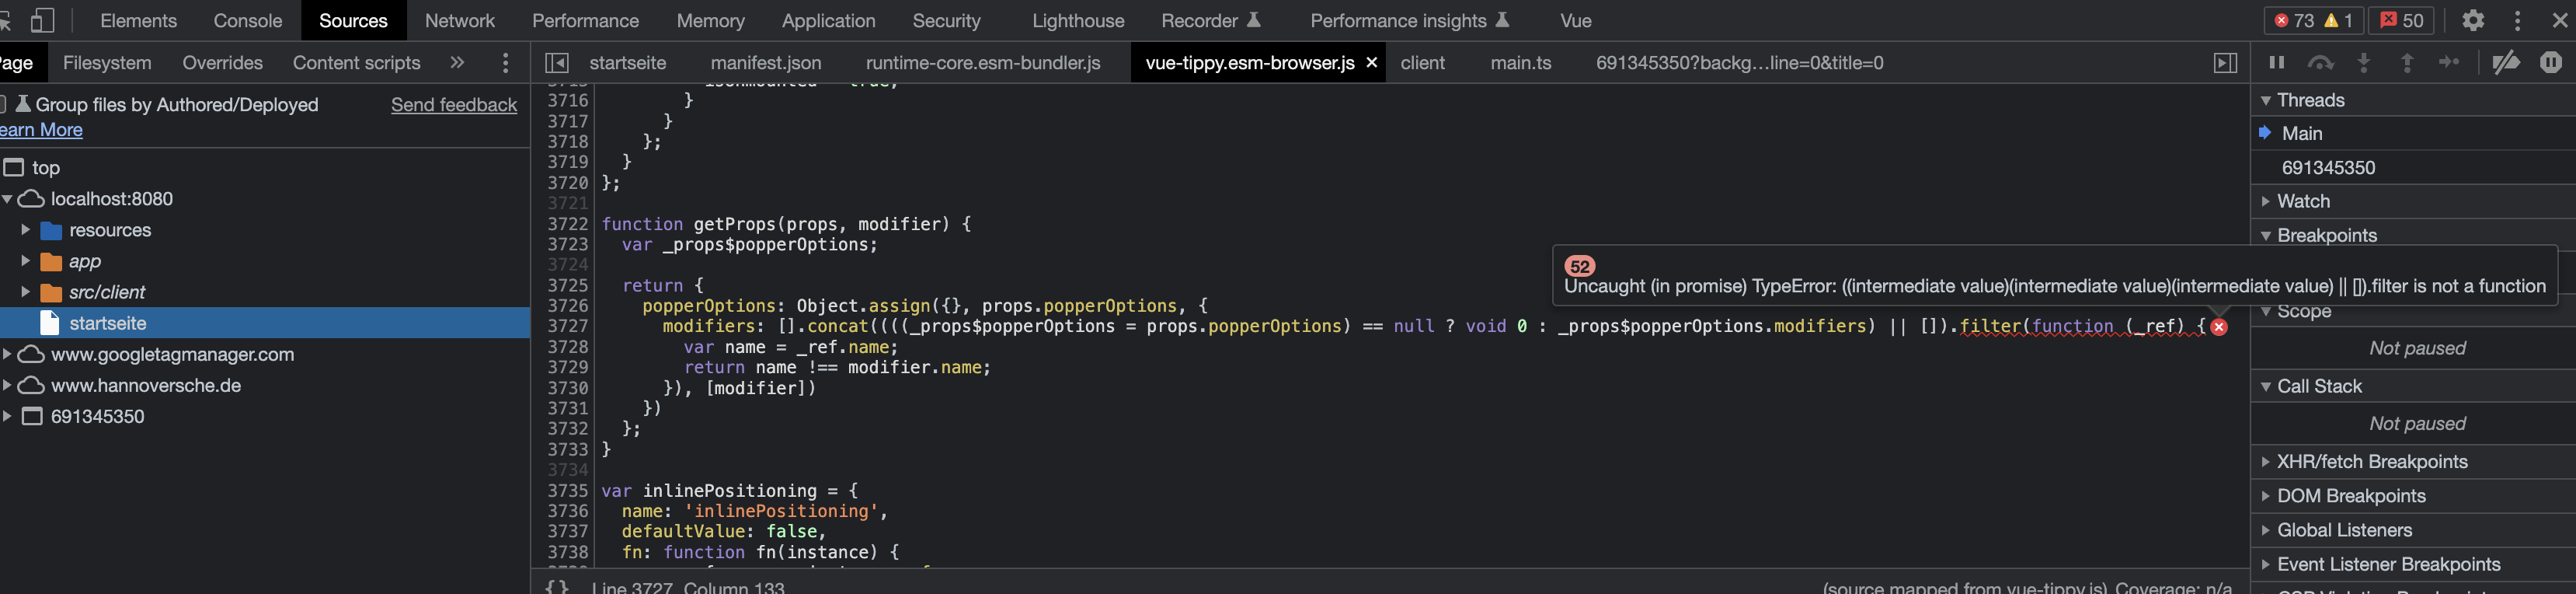Expand www.hannoversche.de node
The image size is (2576, 594).
click(7, 385)
